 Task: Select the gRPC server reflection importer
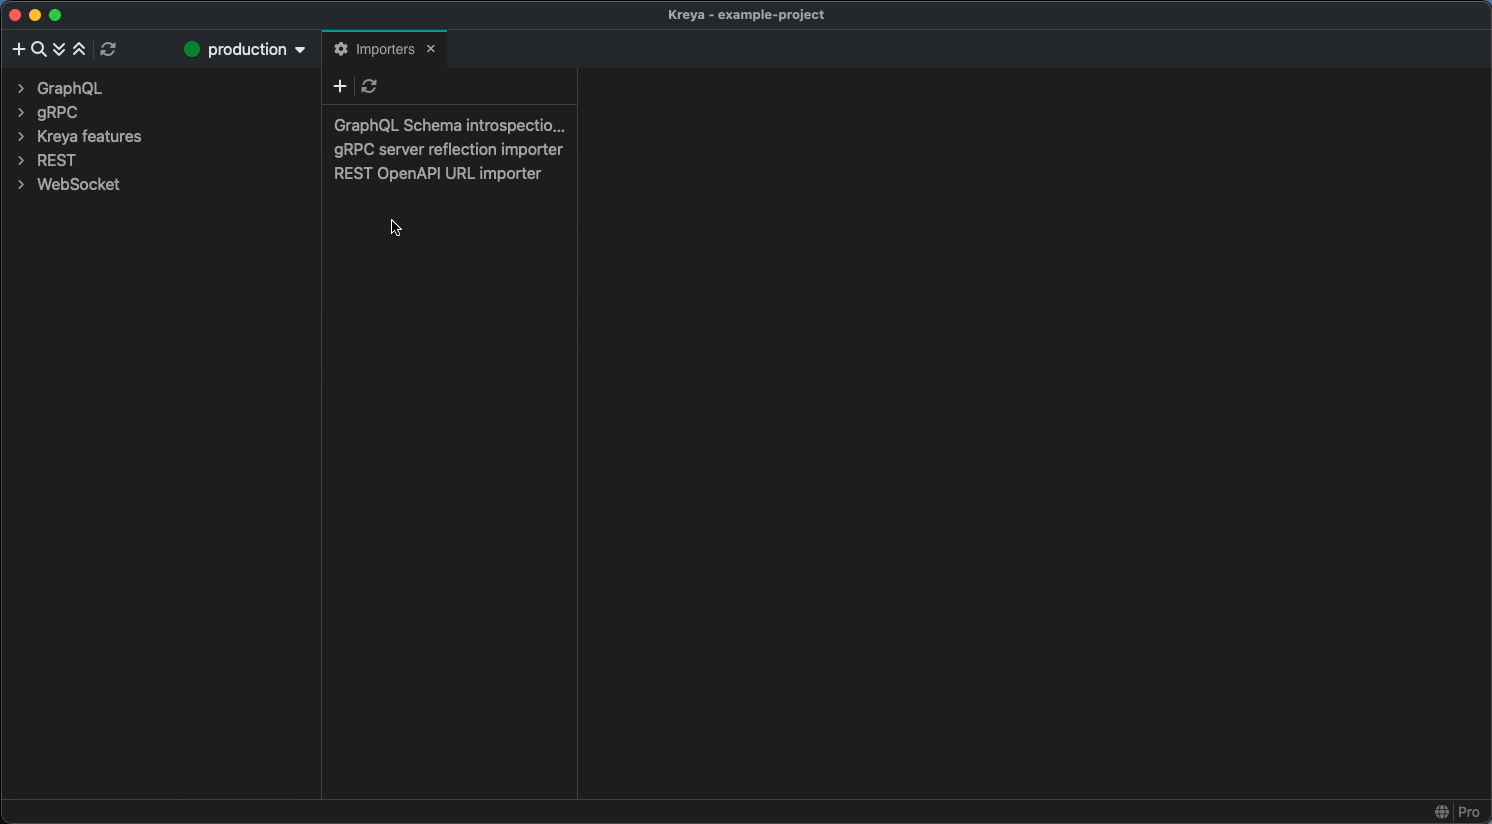pyautogui.click(x=448, y=150)
